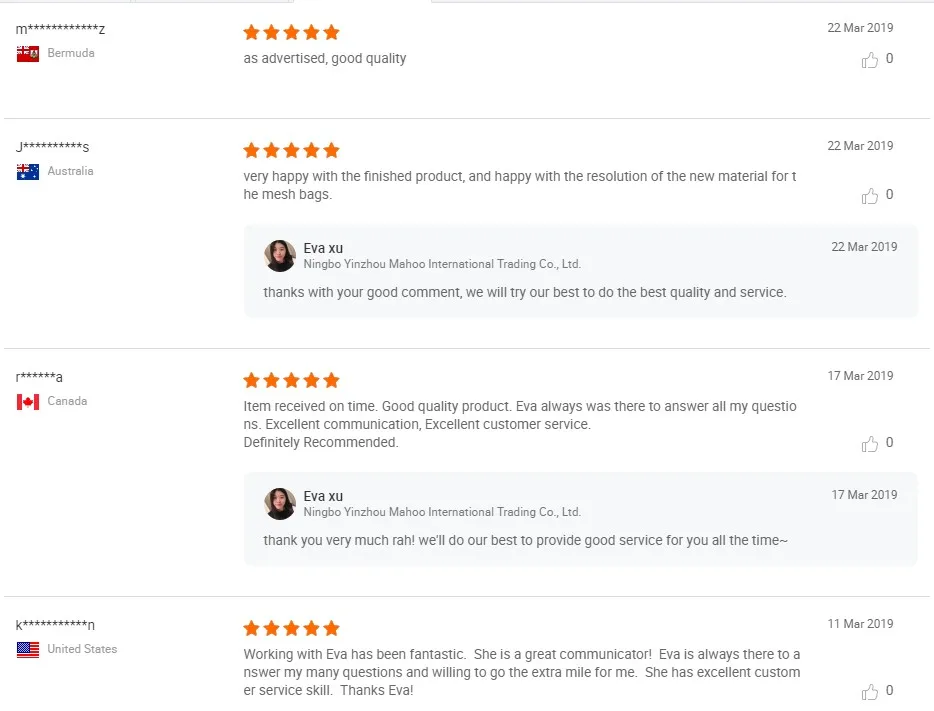Click the Bermuda flag icon
The image size is (934, 711).
pyautogui.click(x=28, y=54)
